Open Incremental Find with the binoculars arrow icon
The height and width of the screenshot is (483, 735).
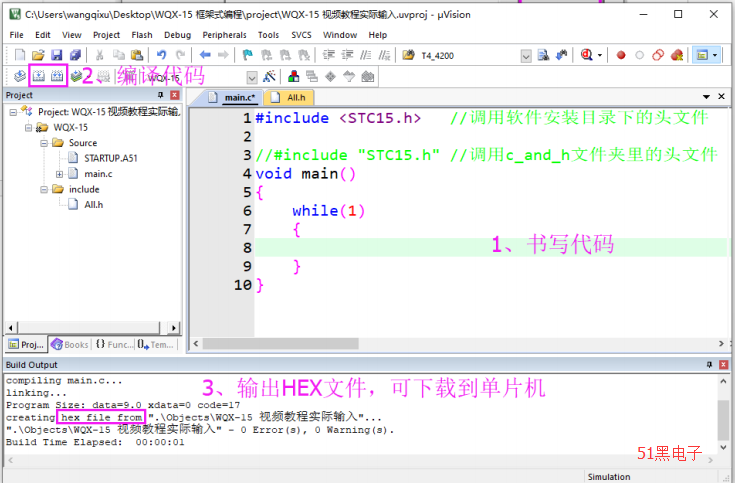tap(562, 55)
